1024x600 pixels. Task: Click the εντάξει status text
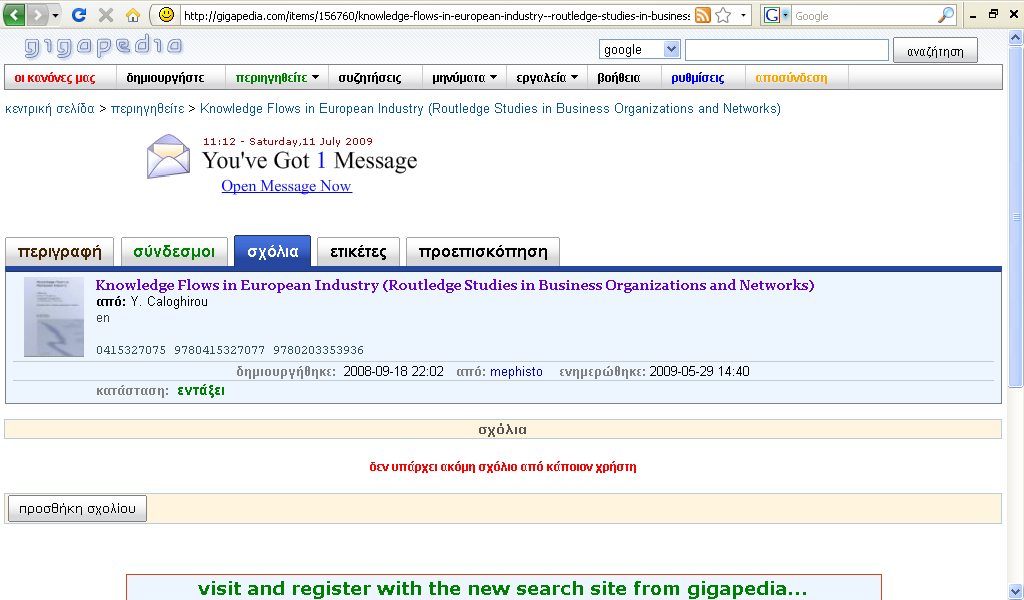(200, 390)
